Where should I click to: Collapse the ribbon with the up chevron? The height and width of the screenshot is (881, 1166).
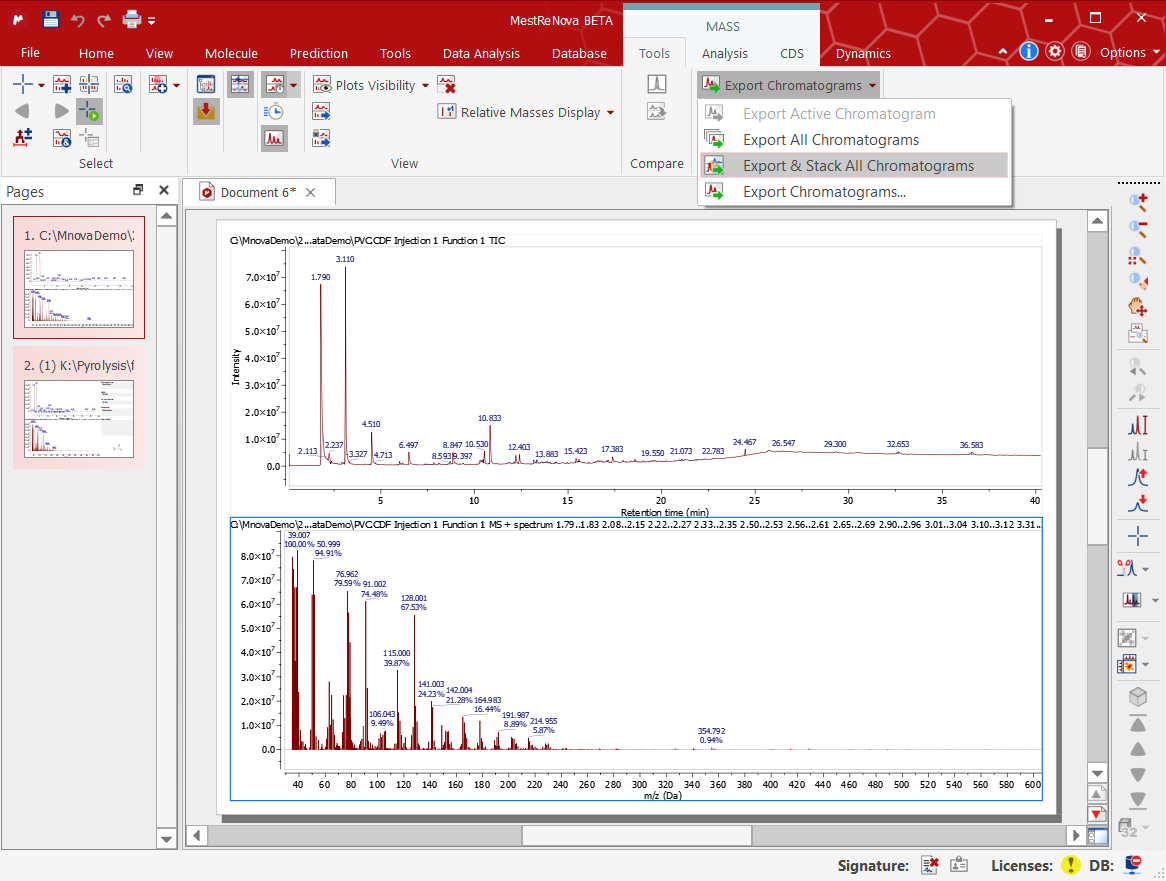1004,53
